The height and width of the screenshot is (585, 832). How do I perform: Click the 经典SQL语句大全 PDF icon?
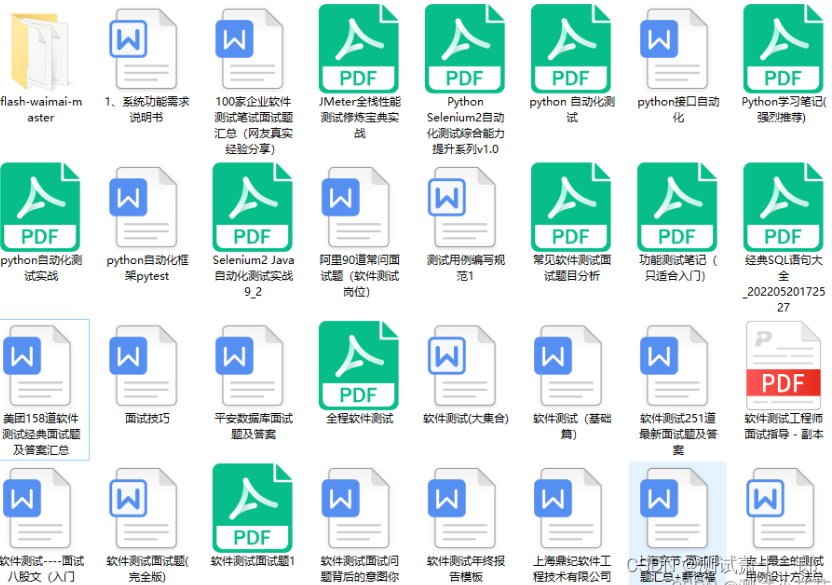click(783, 207)
